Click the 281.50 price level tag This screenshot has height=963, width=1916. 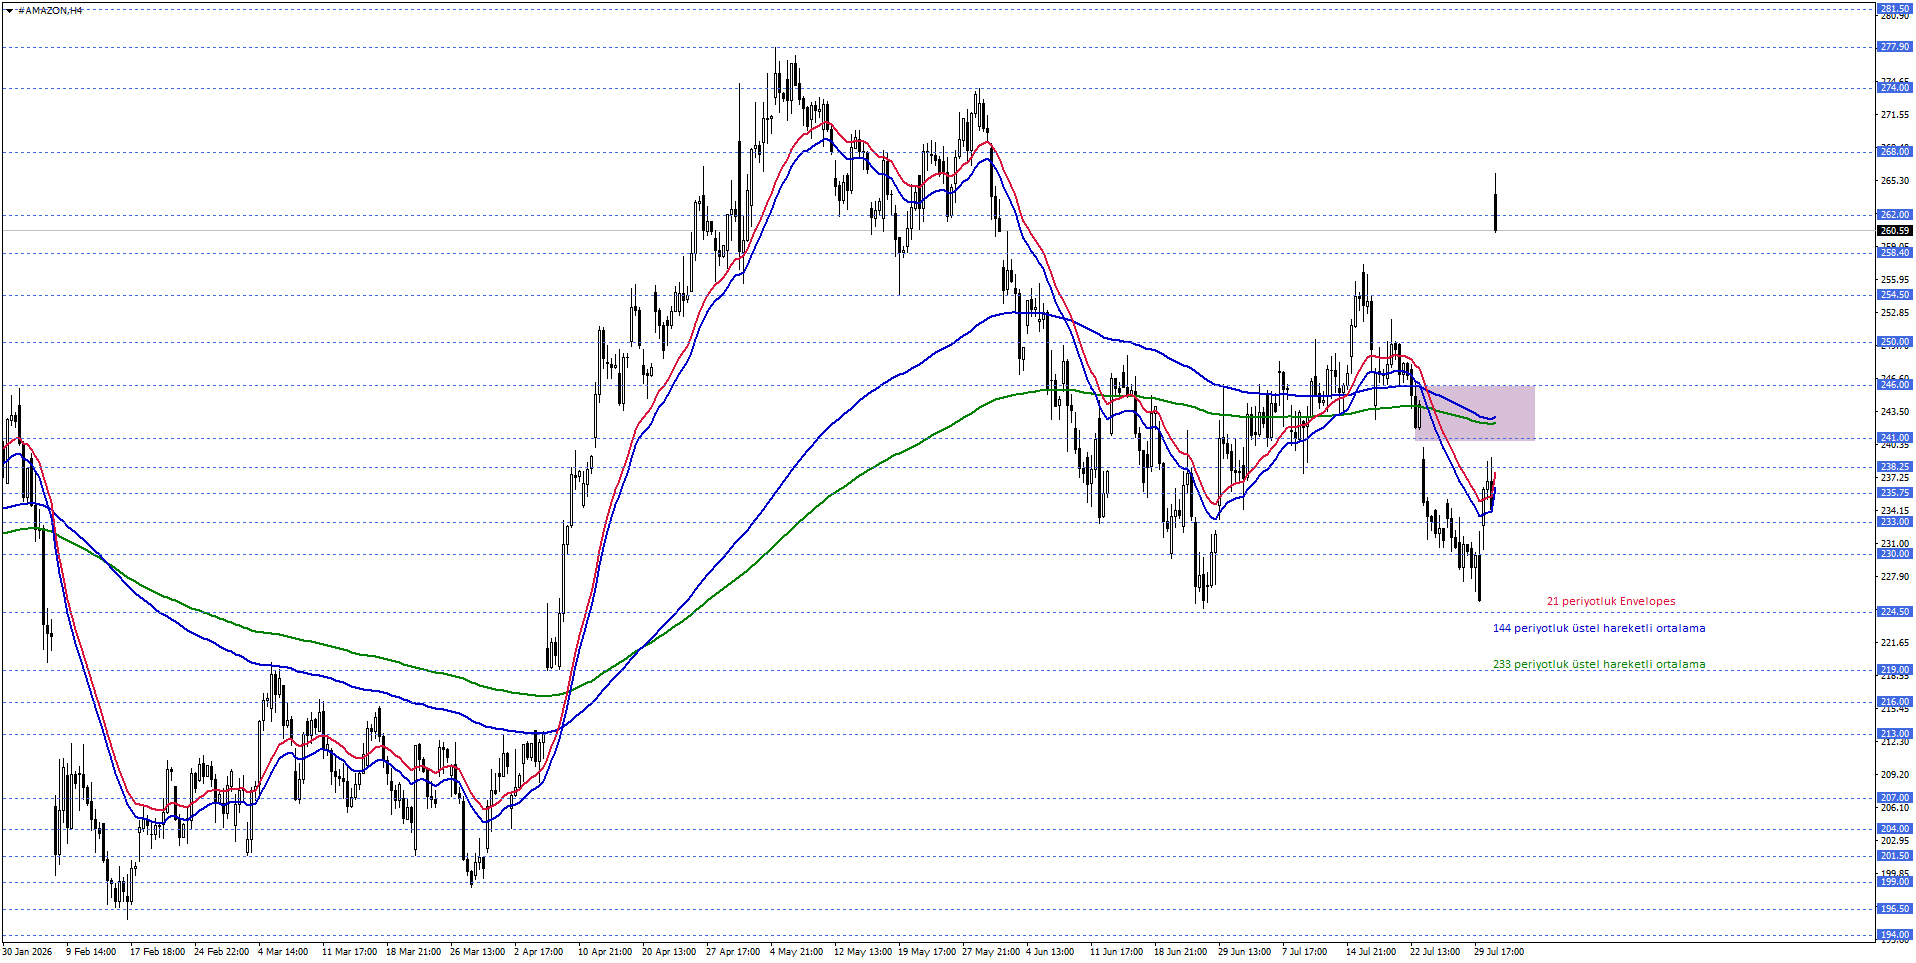click(1894, 9)
